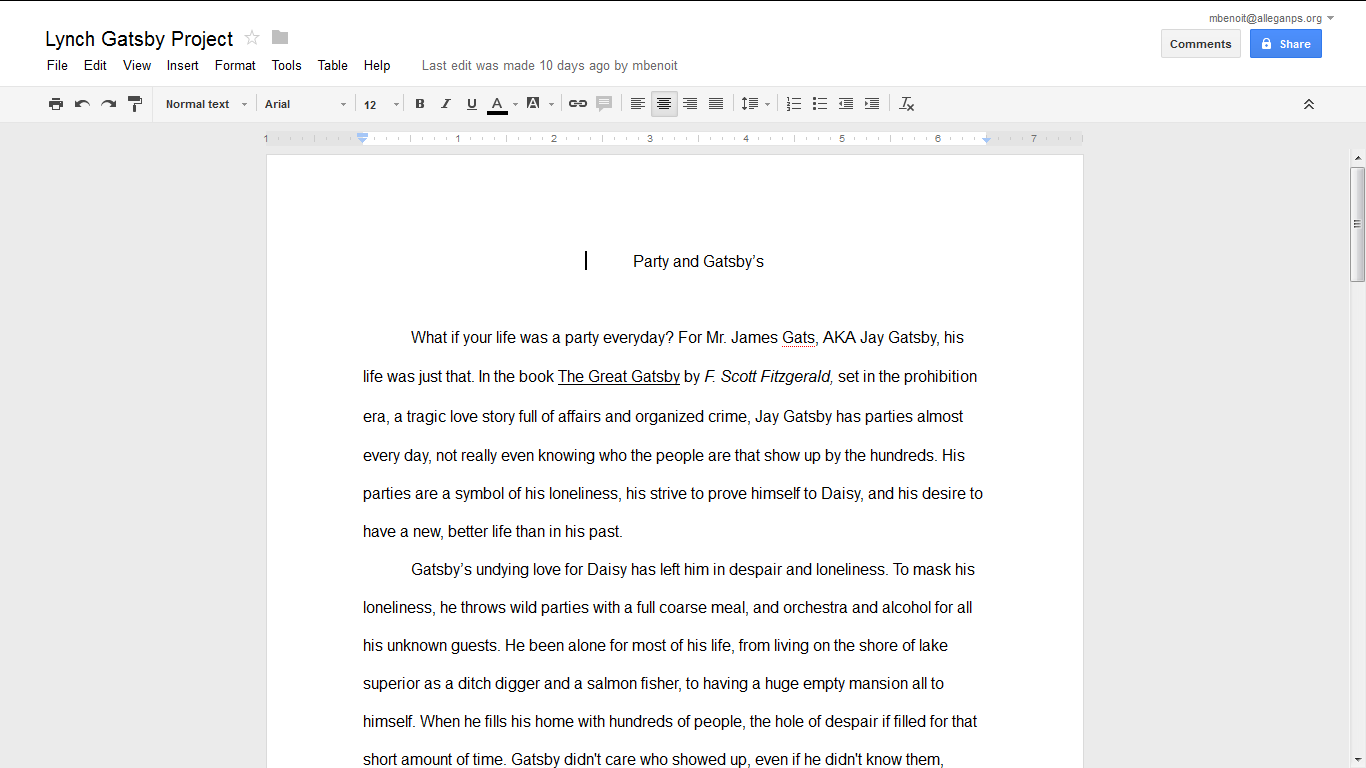
Task: Collapse the menus with the double chevron
Action: click(1308, 104)
